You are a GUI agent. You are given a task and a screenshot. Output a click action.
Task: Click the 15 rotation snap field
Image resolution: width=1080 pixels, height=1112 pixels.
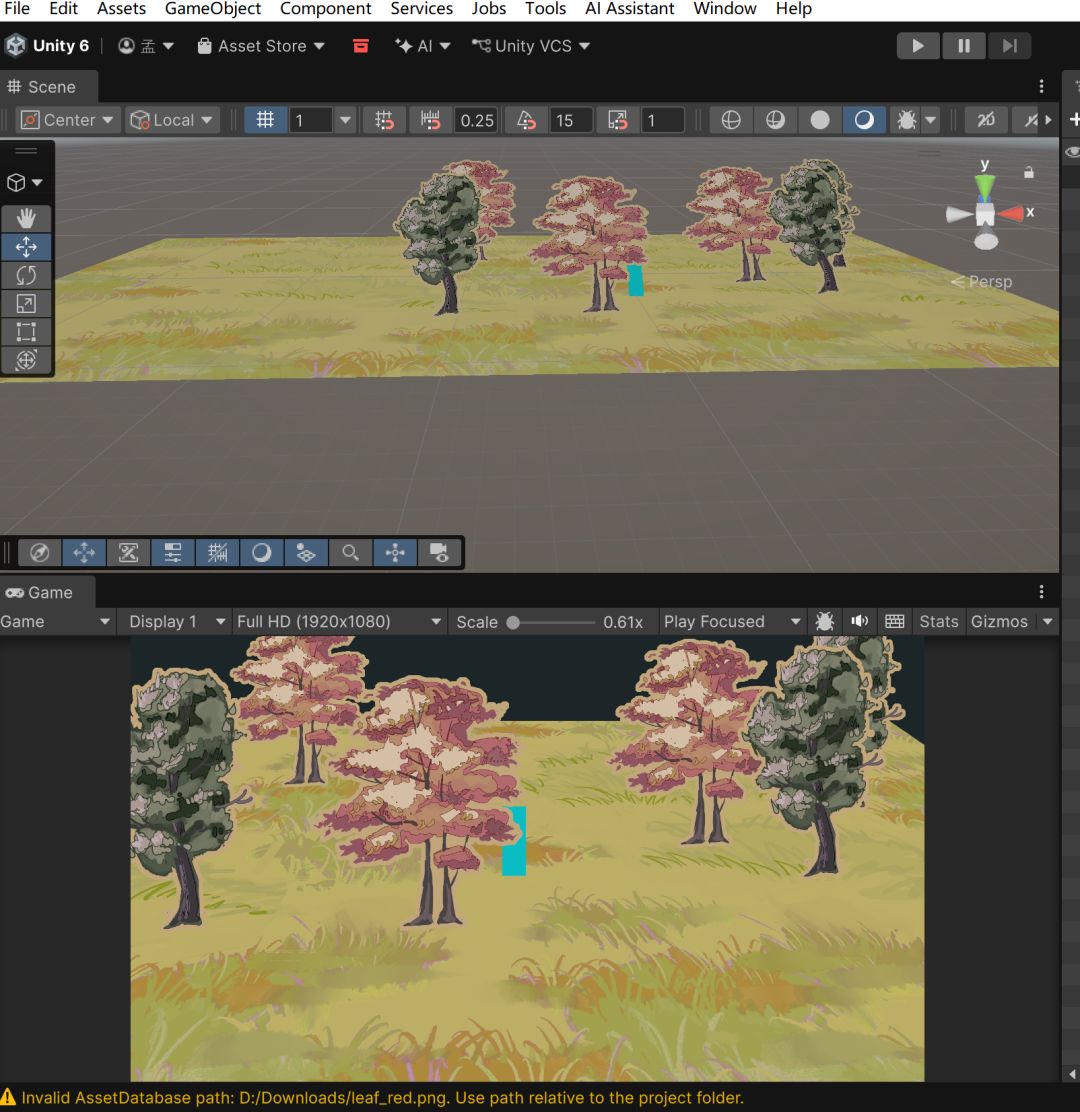click(571, 120)
